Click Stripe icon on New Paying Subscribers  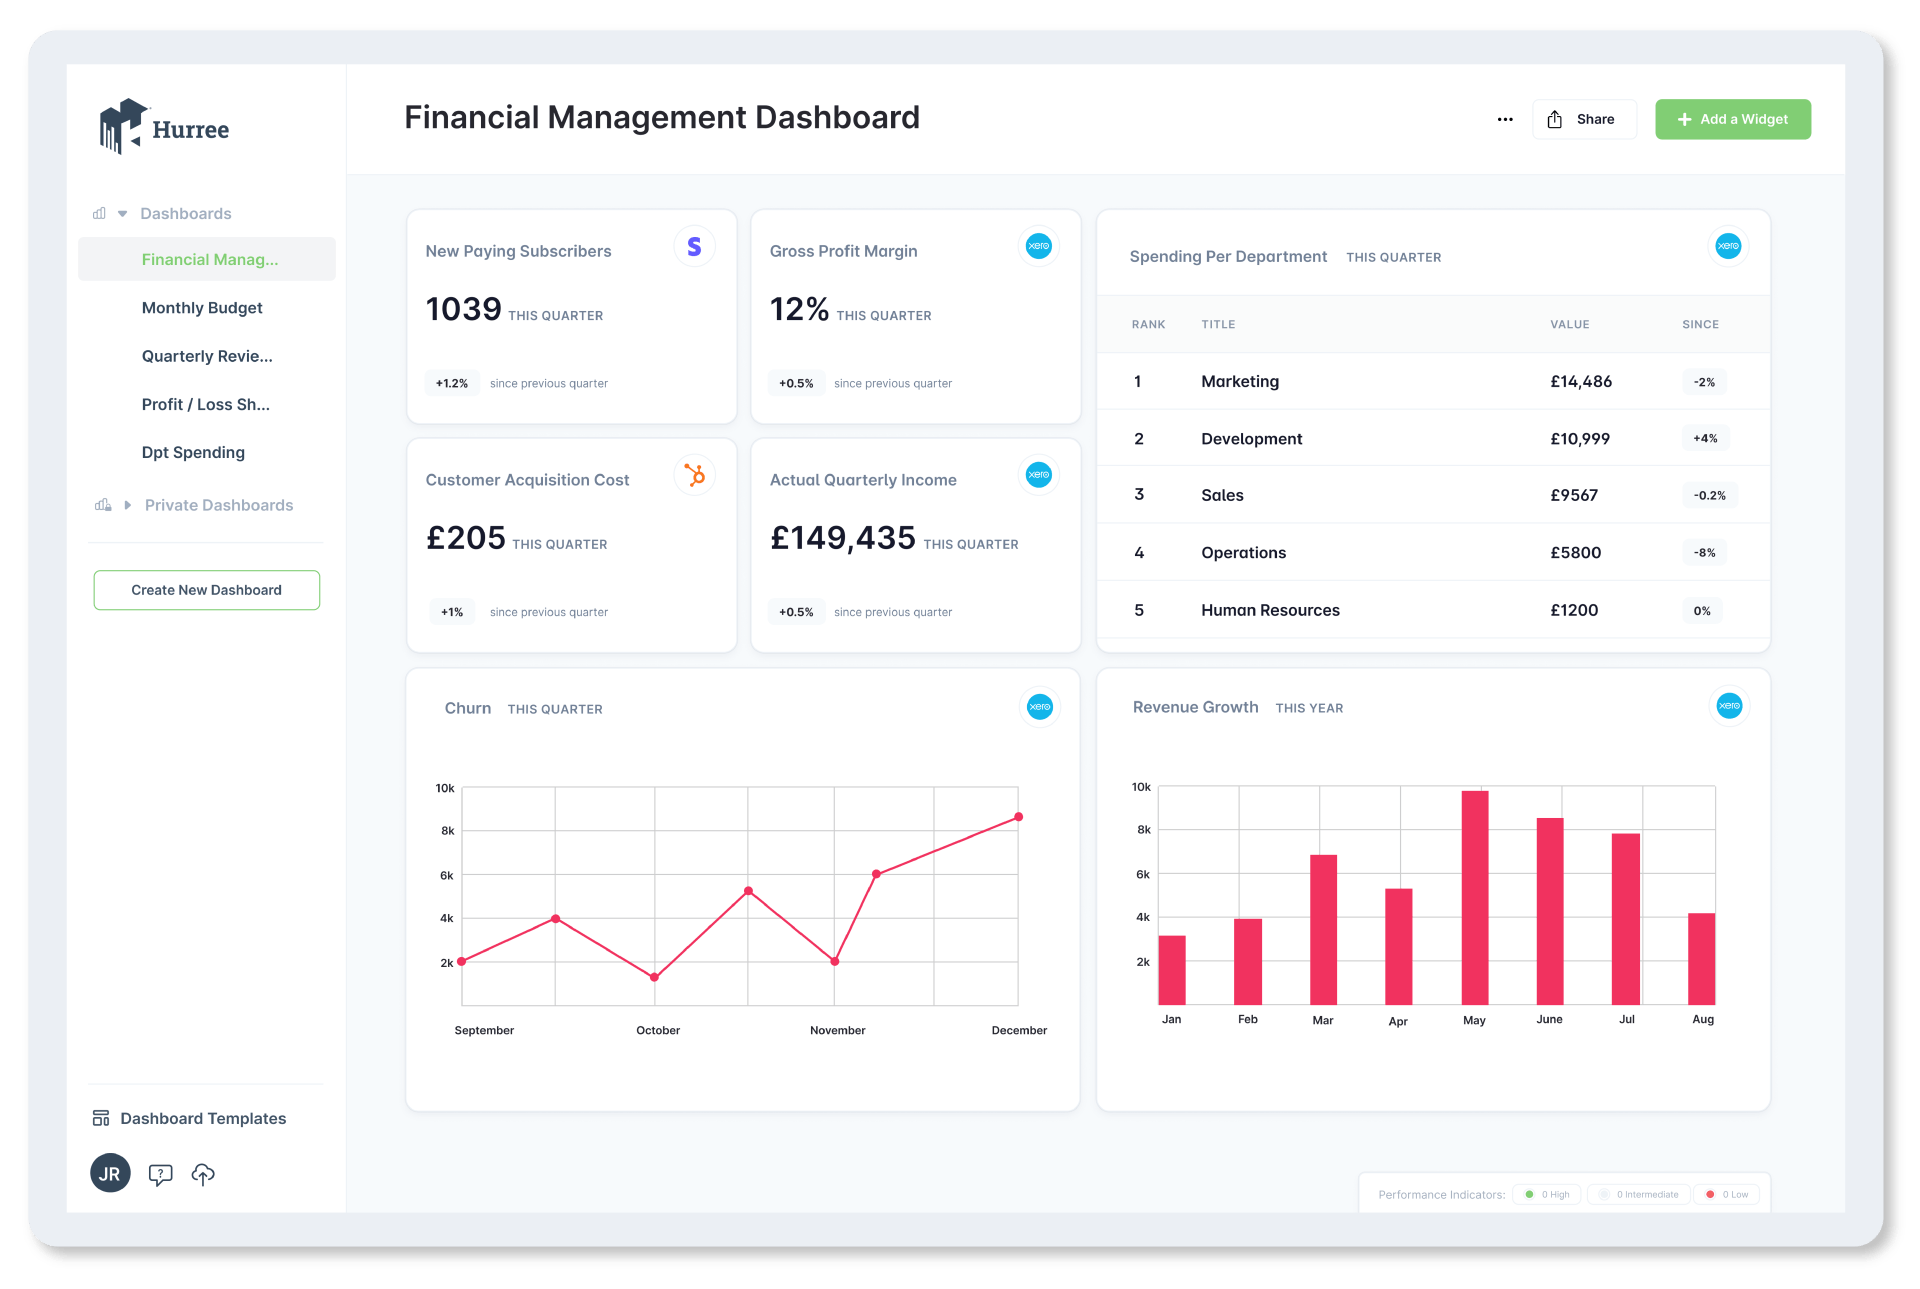[x=694, y=246]
